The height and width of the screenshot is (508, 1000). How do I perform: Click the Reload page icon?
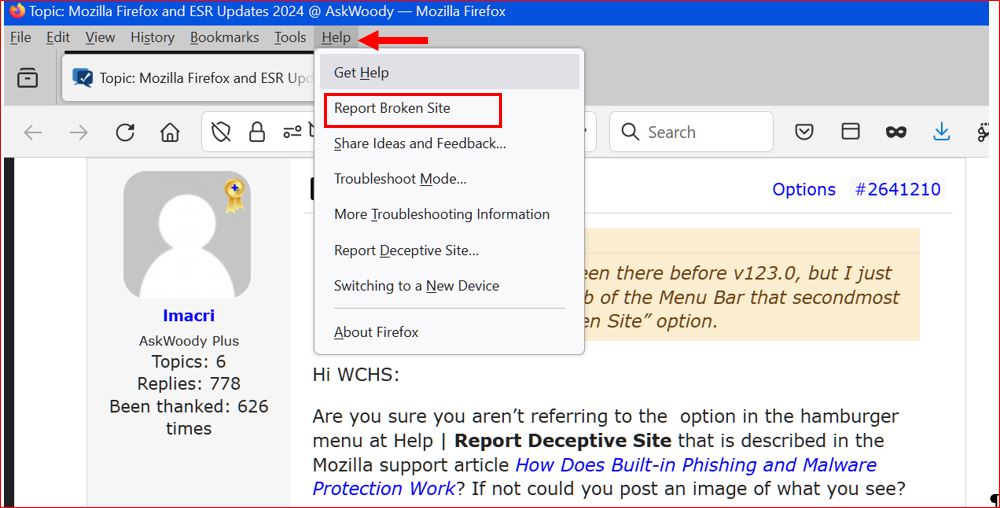pyautogui.click(x=125, y=132)
